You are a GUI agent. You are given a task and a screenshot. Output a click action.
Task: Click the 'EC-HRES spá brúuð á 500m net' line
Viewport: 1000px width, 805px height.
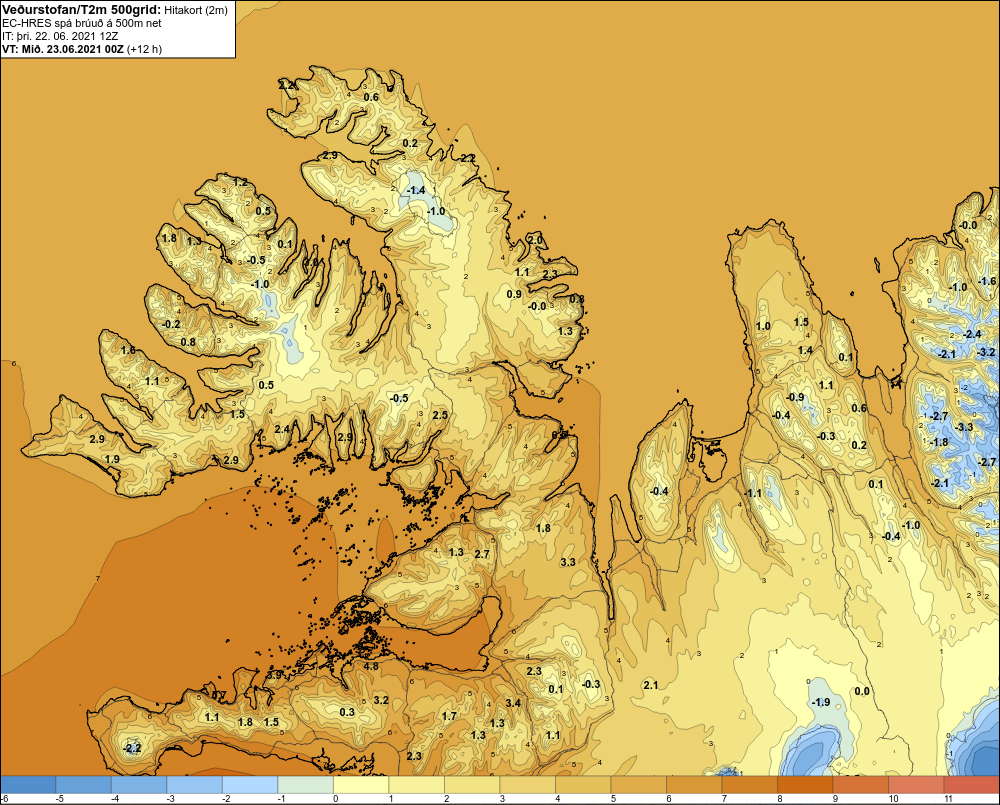(82, 23)
